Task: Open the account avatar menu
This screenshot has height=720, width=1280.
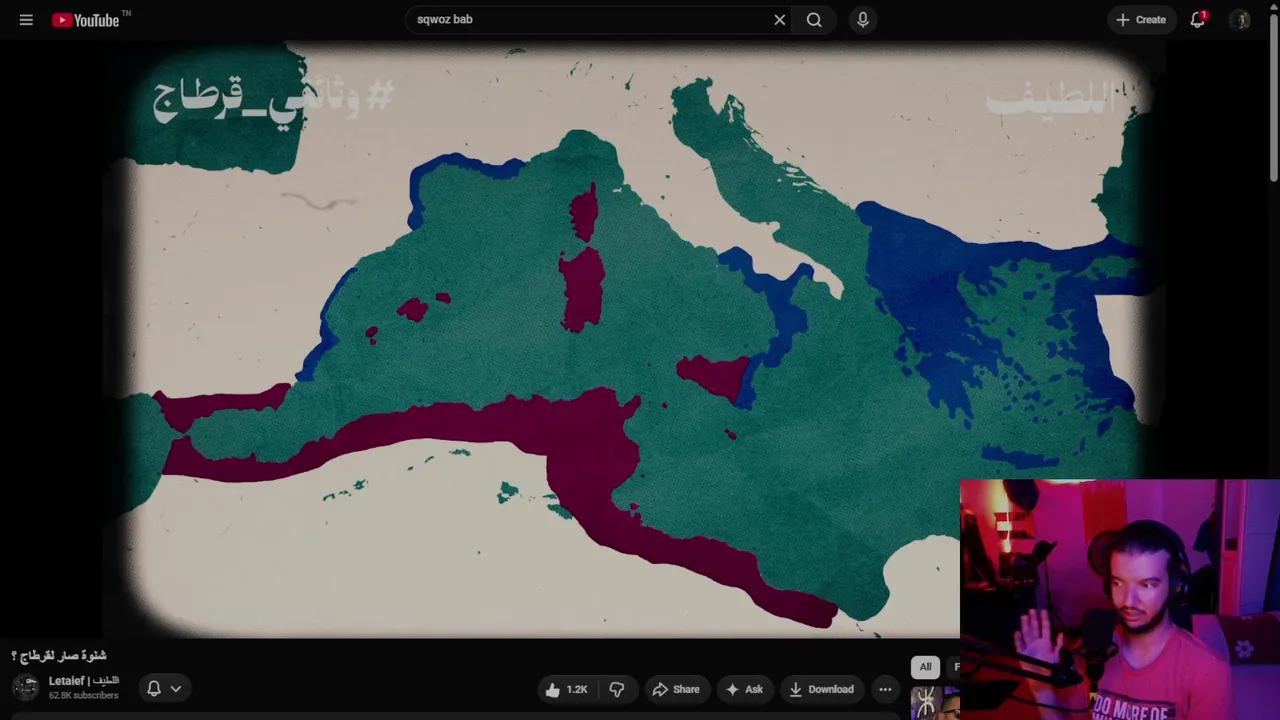Action: pos(1240,19)
